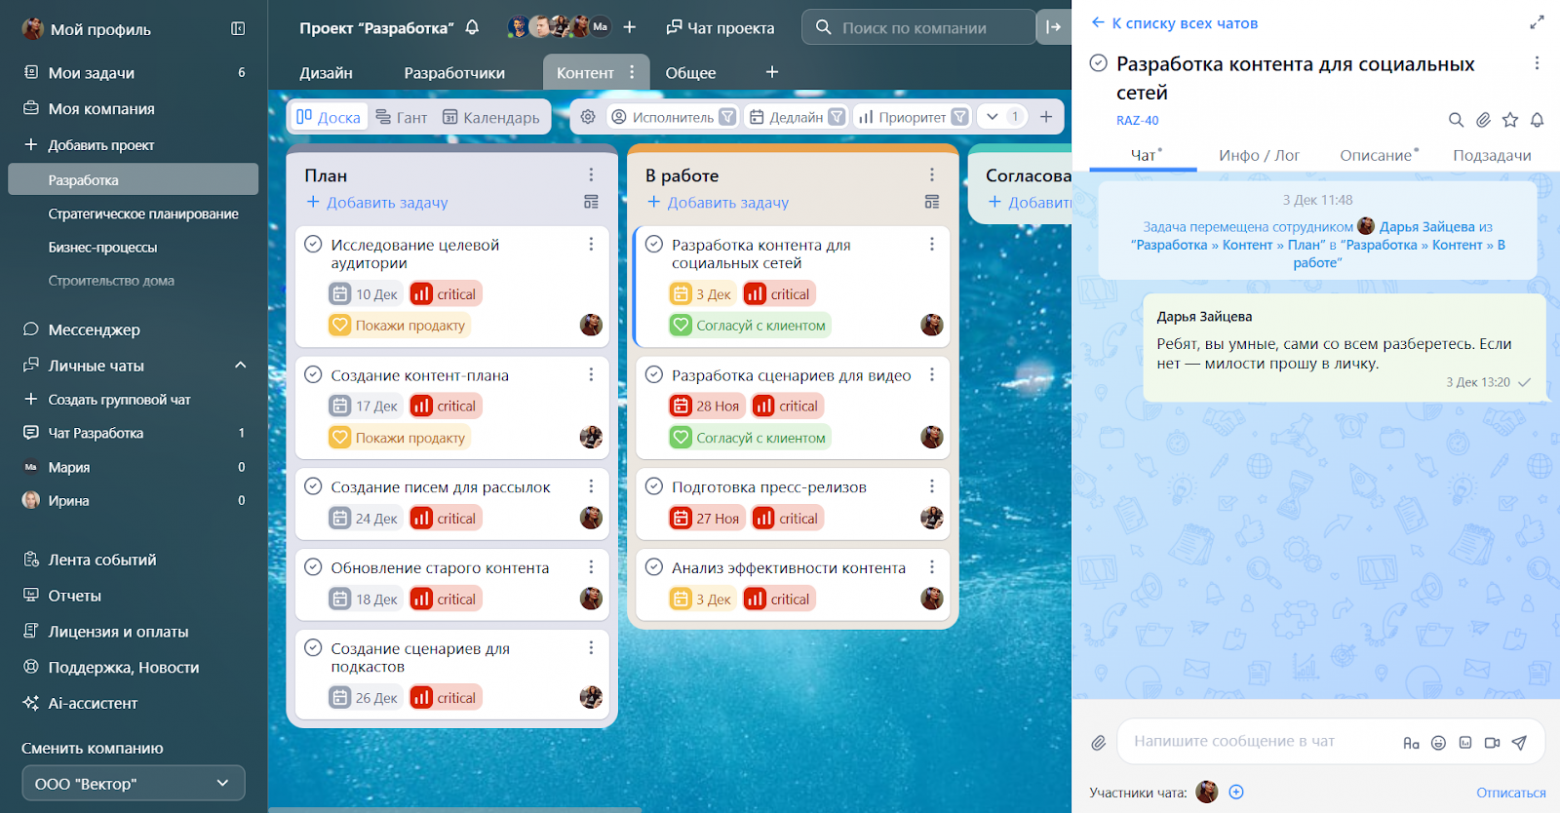
Task: Click the Отписаться link
Action: [x=1510, y=792]
